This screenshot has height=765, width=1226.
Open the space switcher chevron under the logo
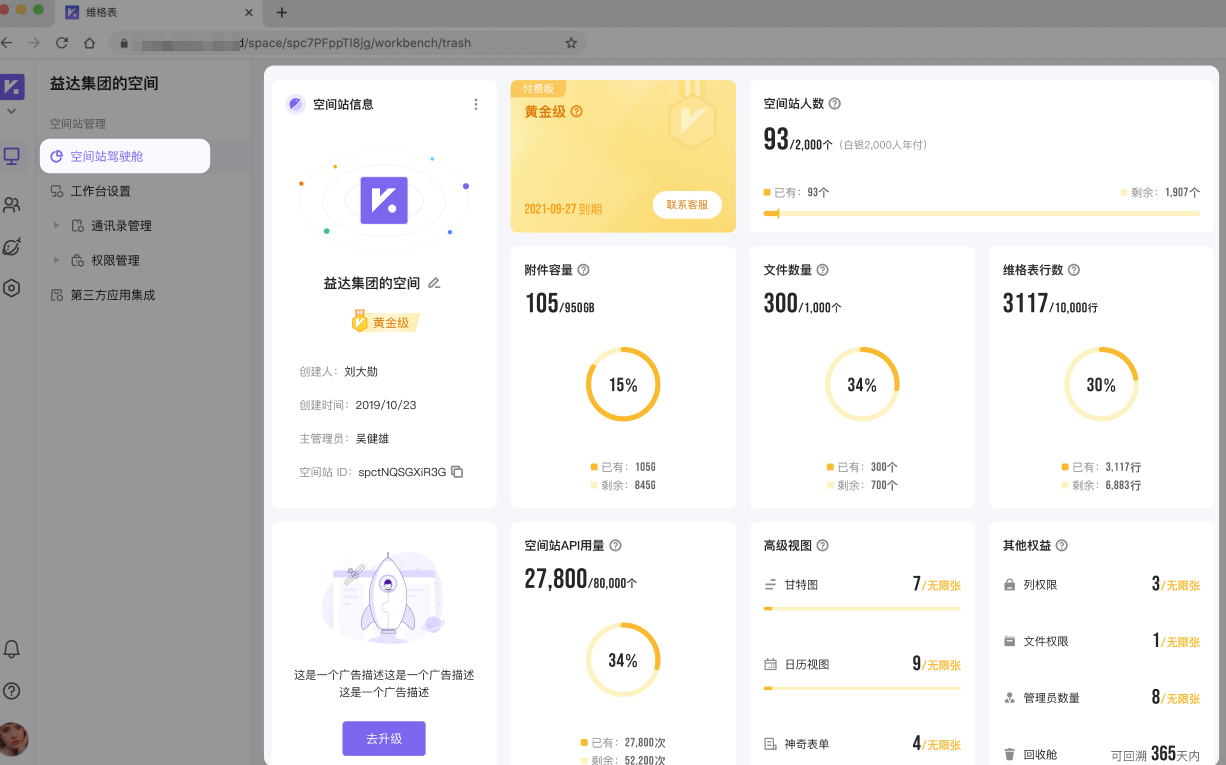click(12, 111)
